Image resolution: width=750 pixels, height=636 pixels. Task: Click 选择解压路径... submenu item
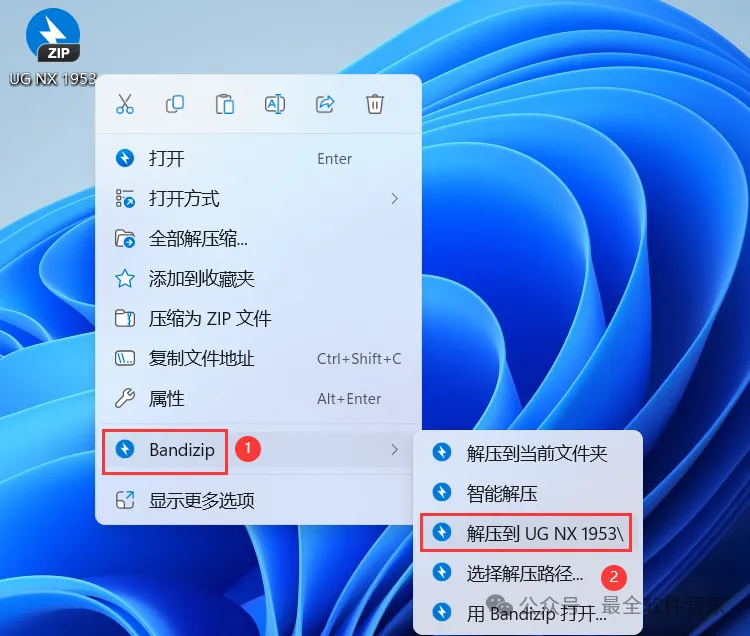pos(527,573)
